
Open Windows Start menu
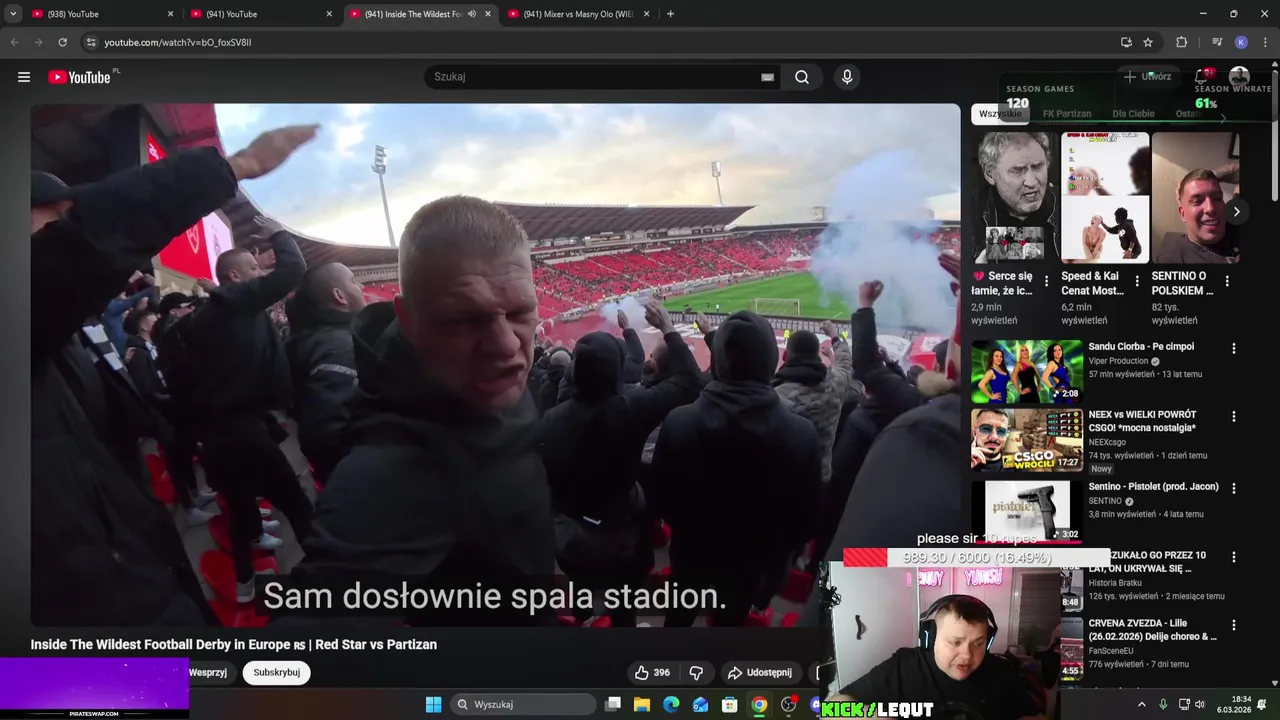pos(433,704)
